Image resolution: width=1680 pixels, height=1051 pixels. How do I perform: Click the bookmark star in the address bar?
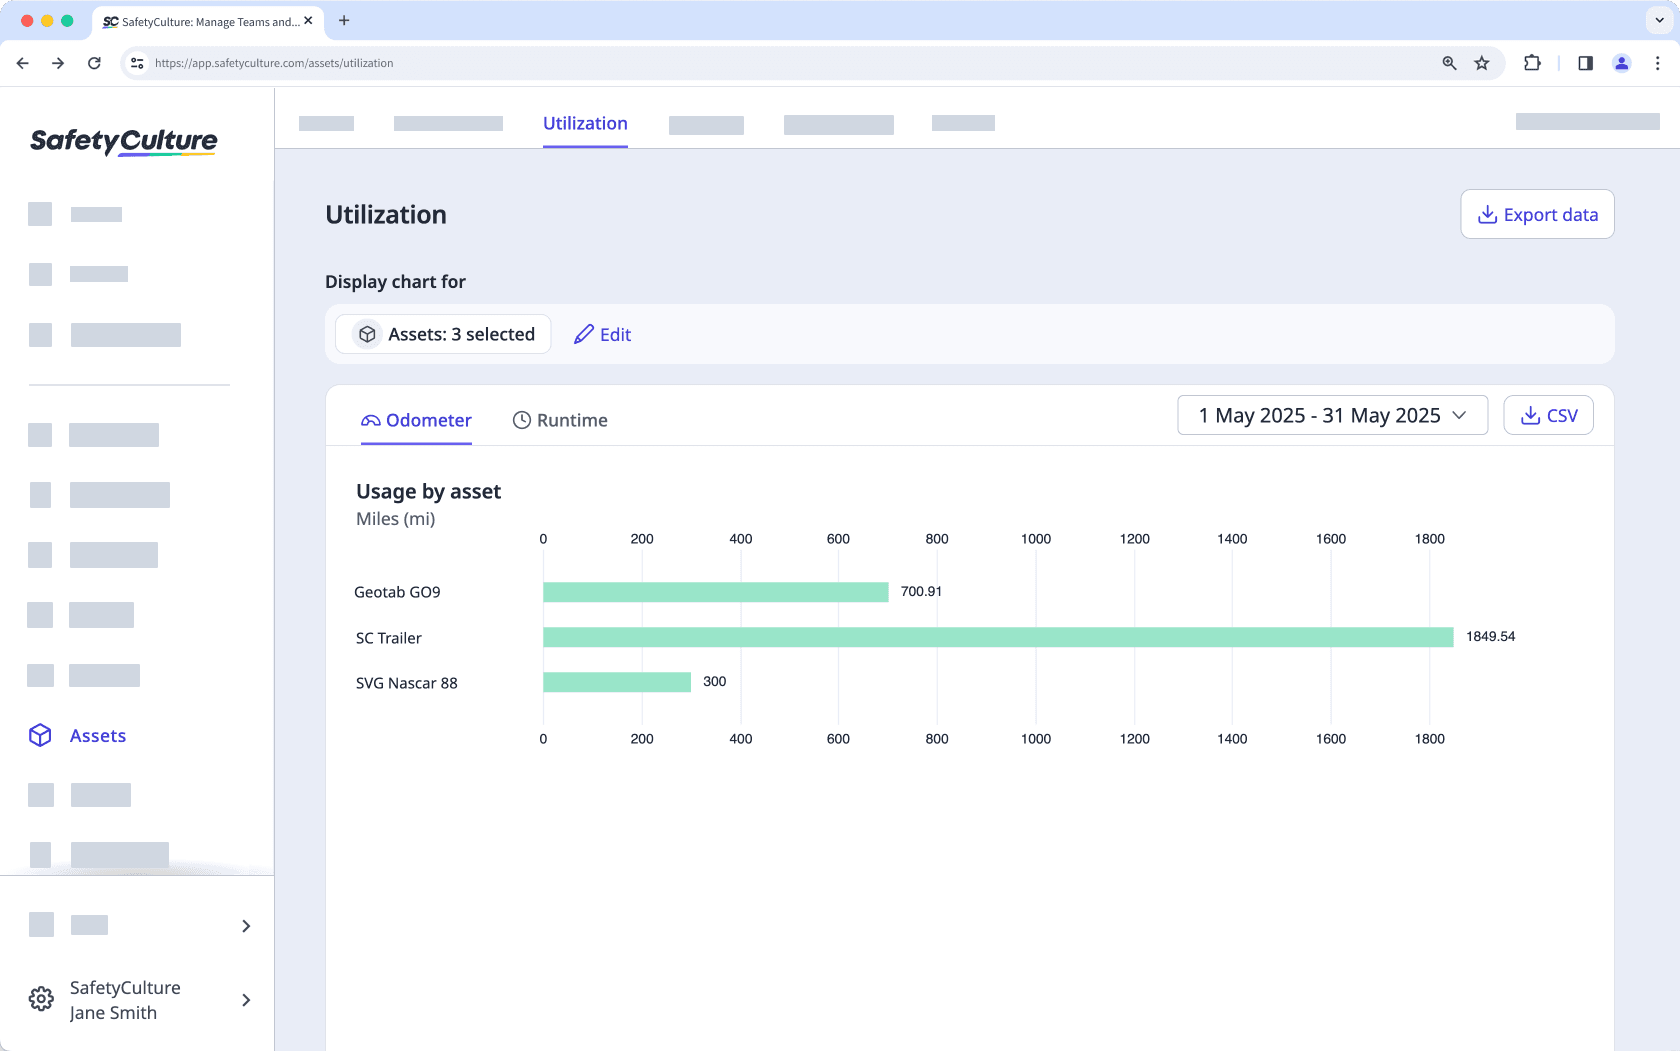click(x=1482, y=62)
